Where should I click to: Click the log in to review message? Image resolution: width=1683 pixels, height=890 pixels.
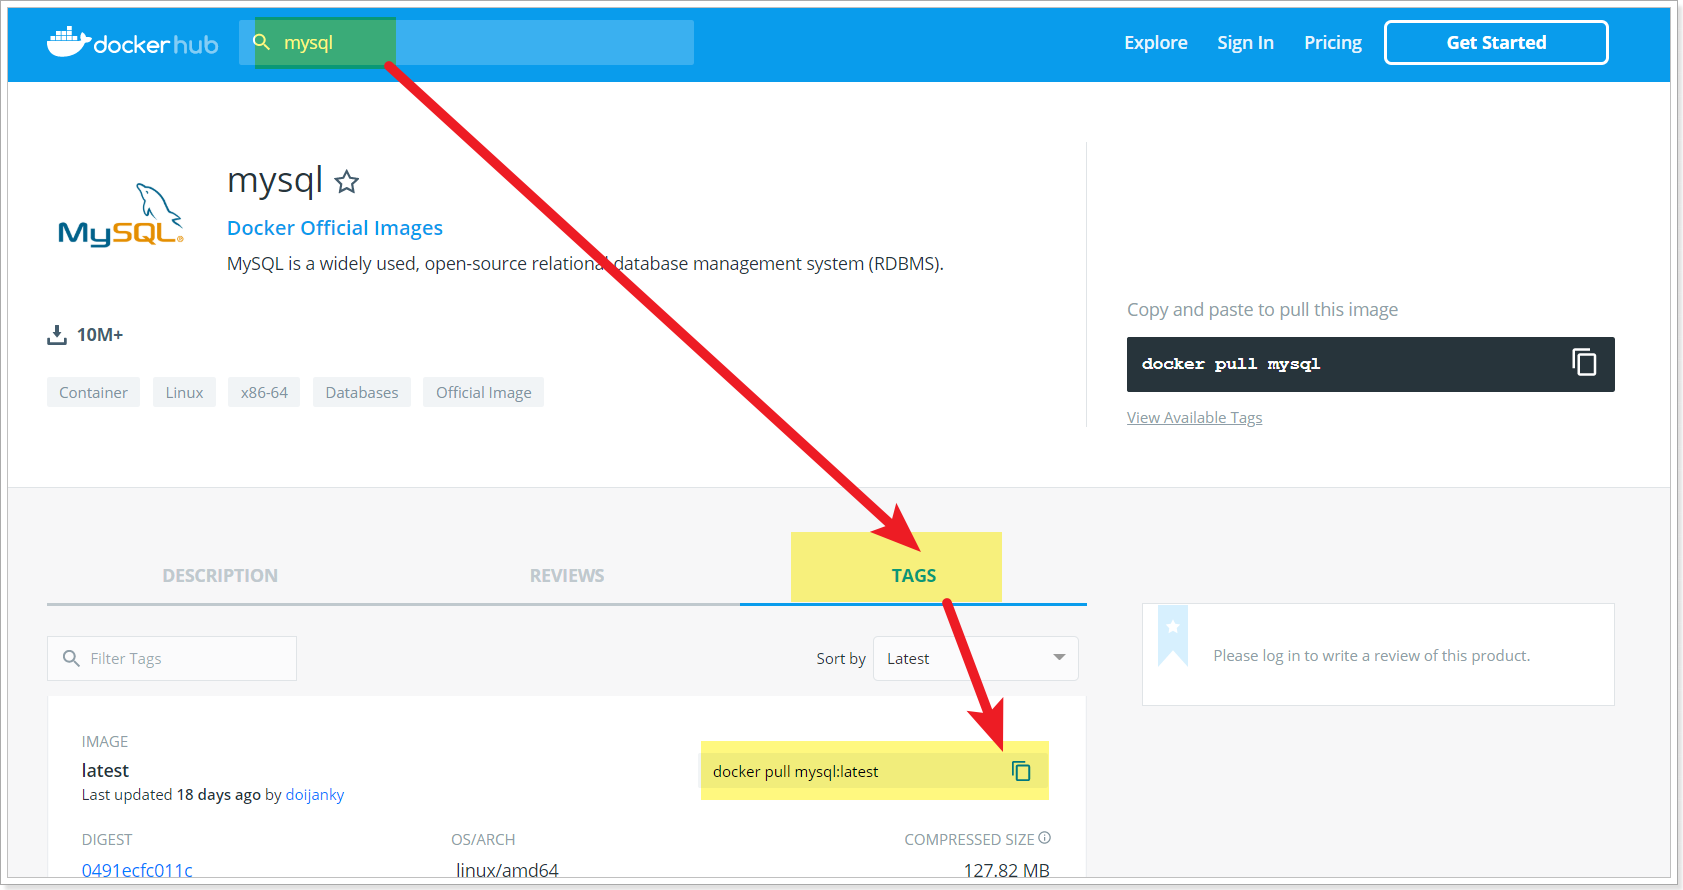tap(1371, 656)
